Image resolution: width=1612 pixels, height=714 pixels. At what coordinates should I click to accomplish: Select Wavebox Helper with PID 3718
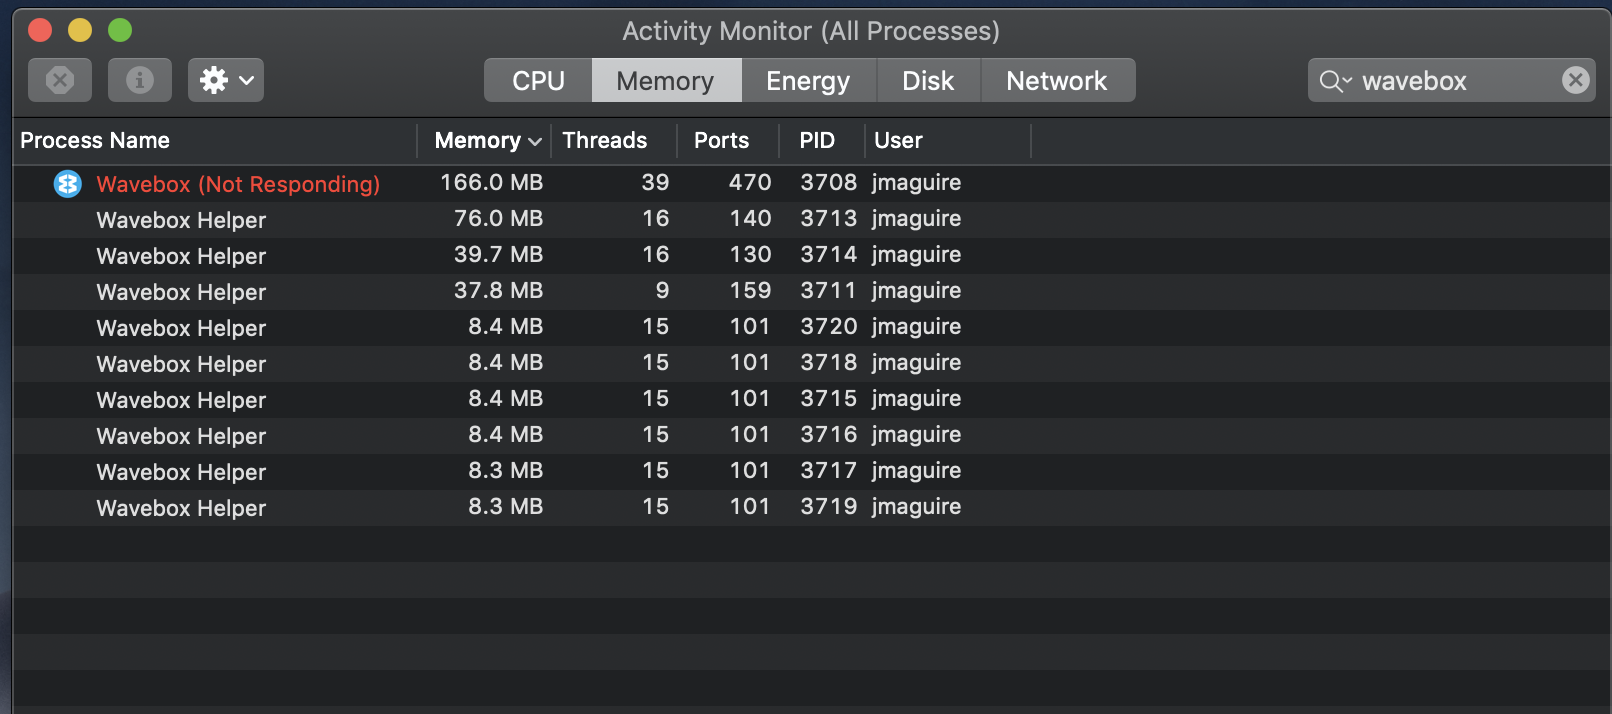tap(811, 364)
